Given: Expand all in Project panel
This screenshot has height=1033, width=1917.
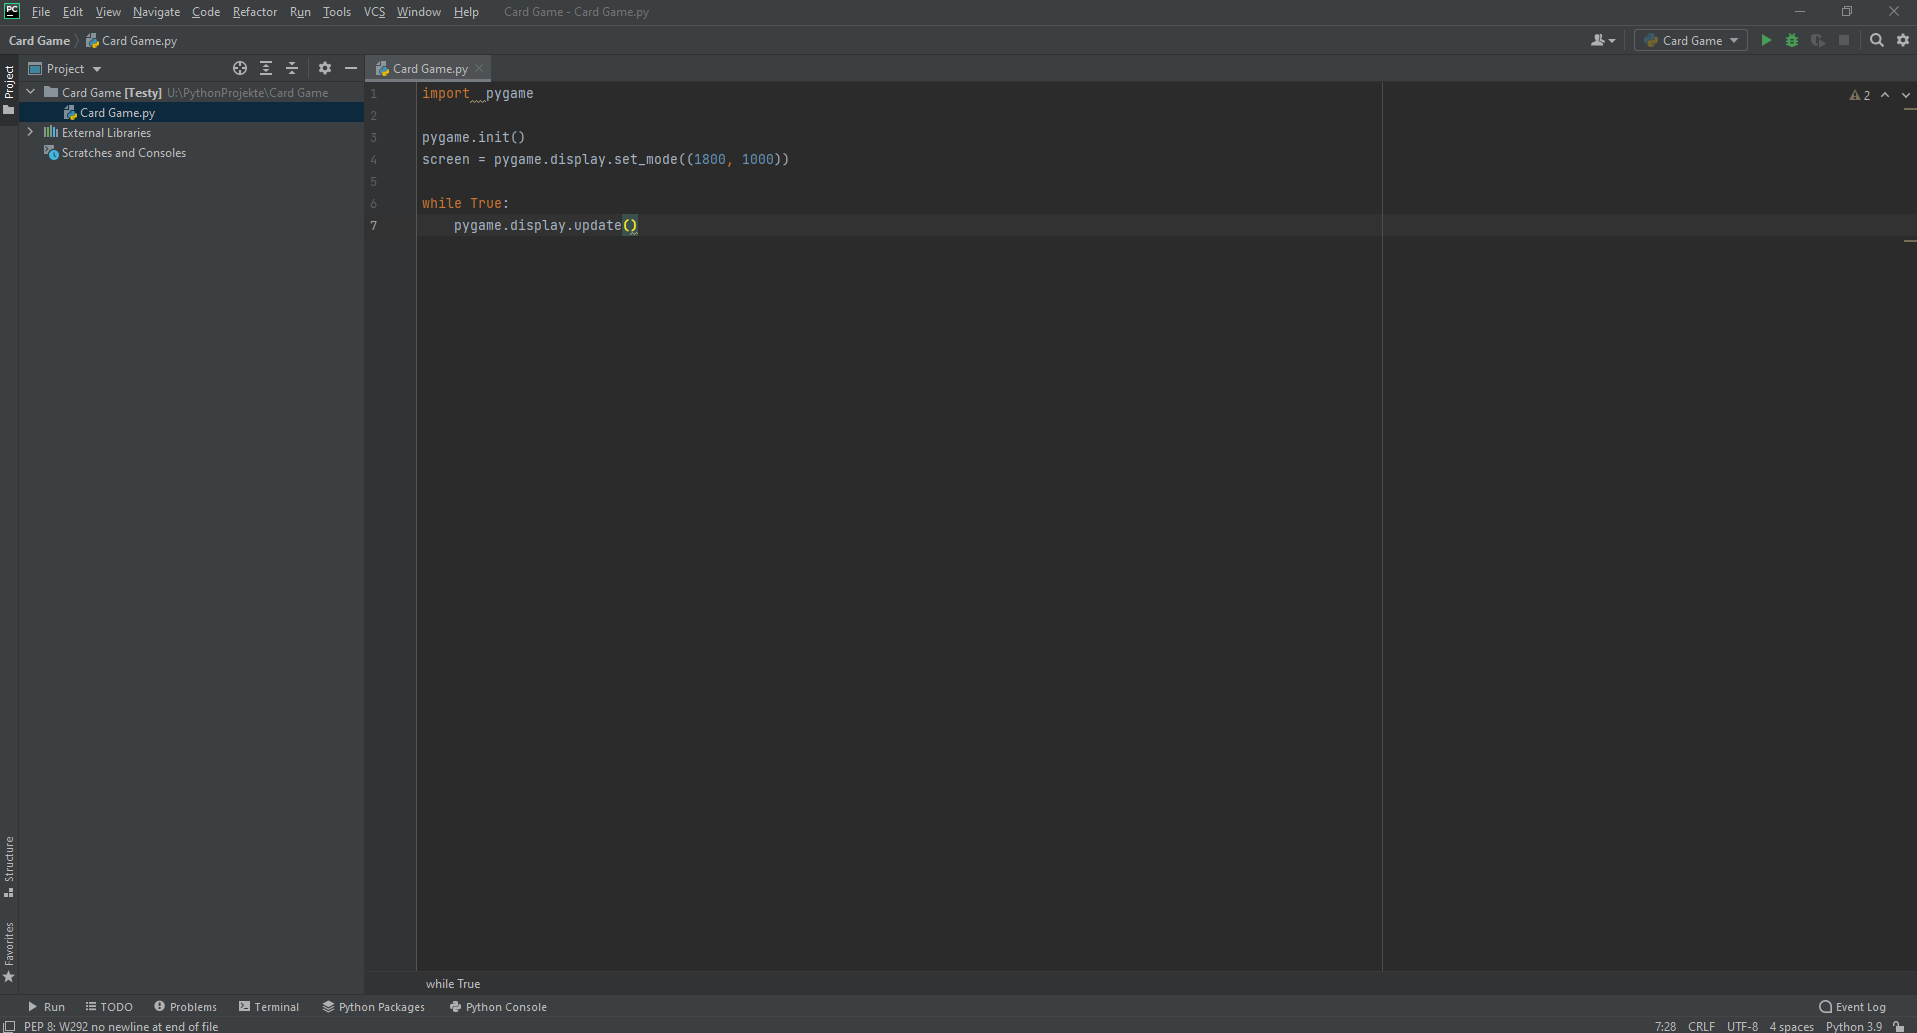Looking at the screenshot, I should 266,68.
